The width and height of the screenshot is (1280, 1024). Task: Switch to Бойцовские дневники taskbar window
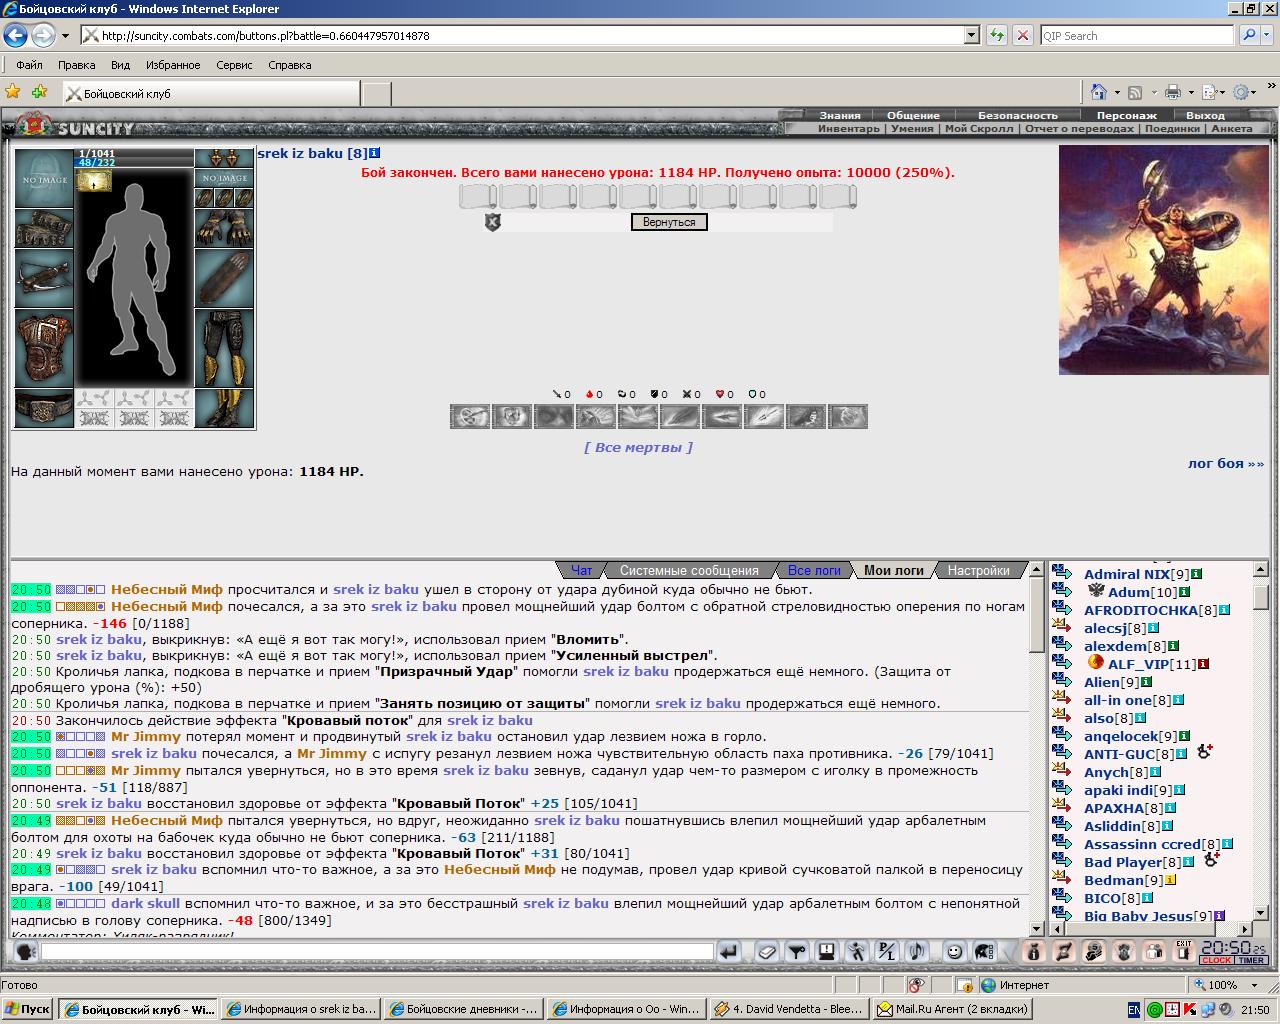coord(464,1009)
